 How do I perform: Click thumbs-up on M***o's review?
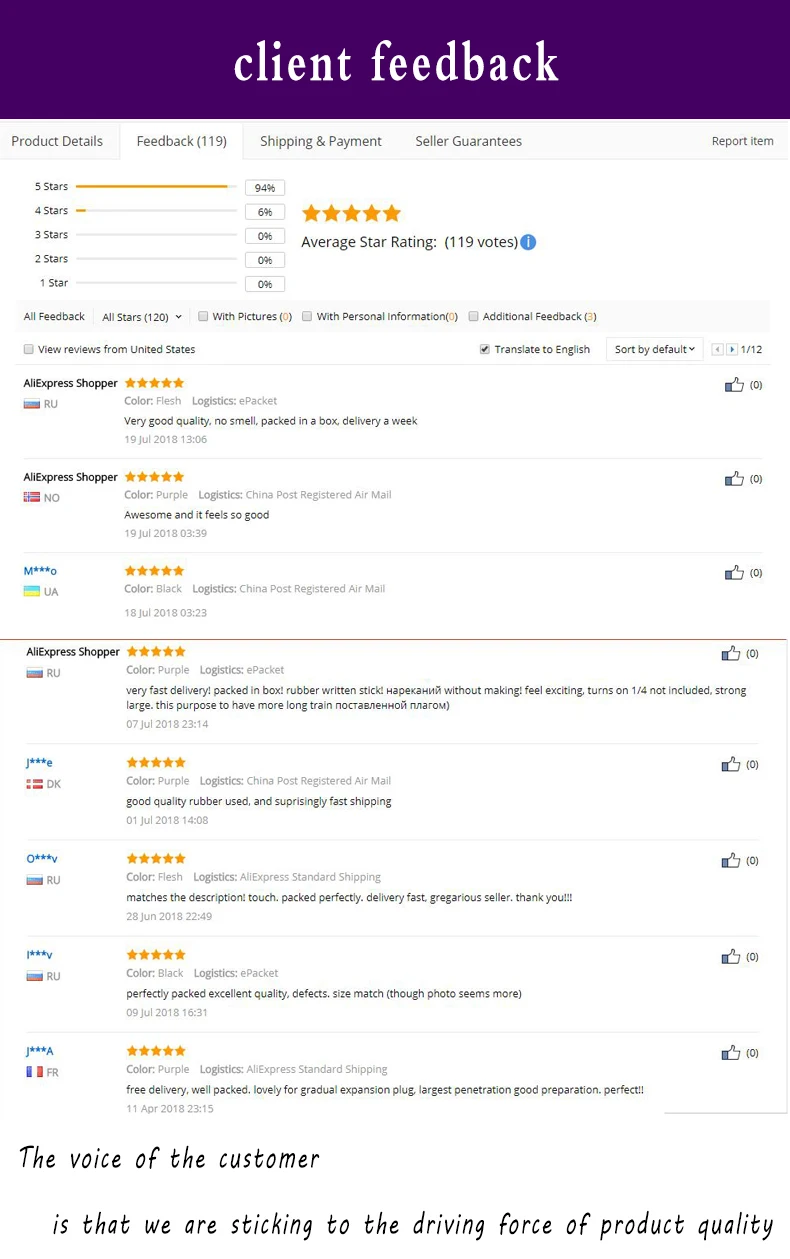click(734, 572)
